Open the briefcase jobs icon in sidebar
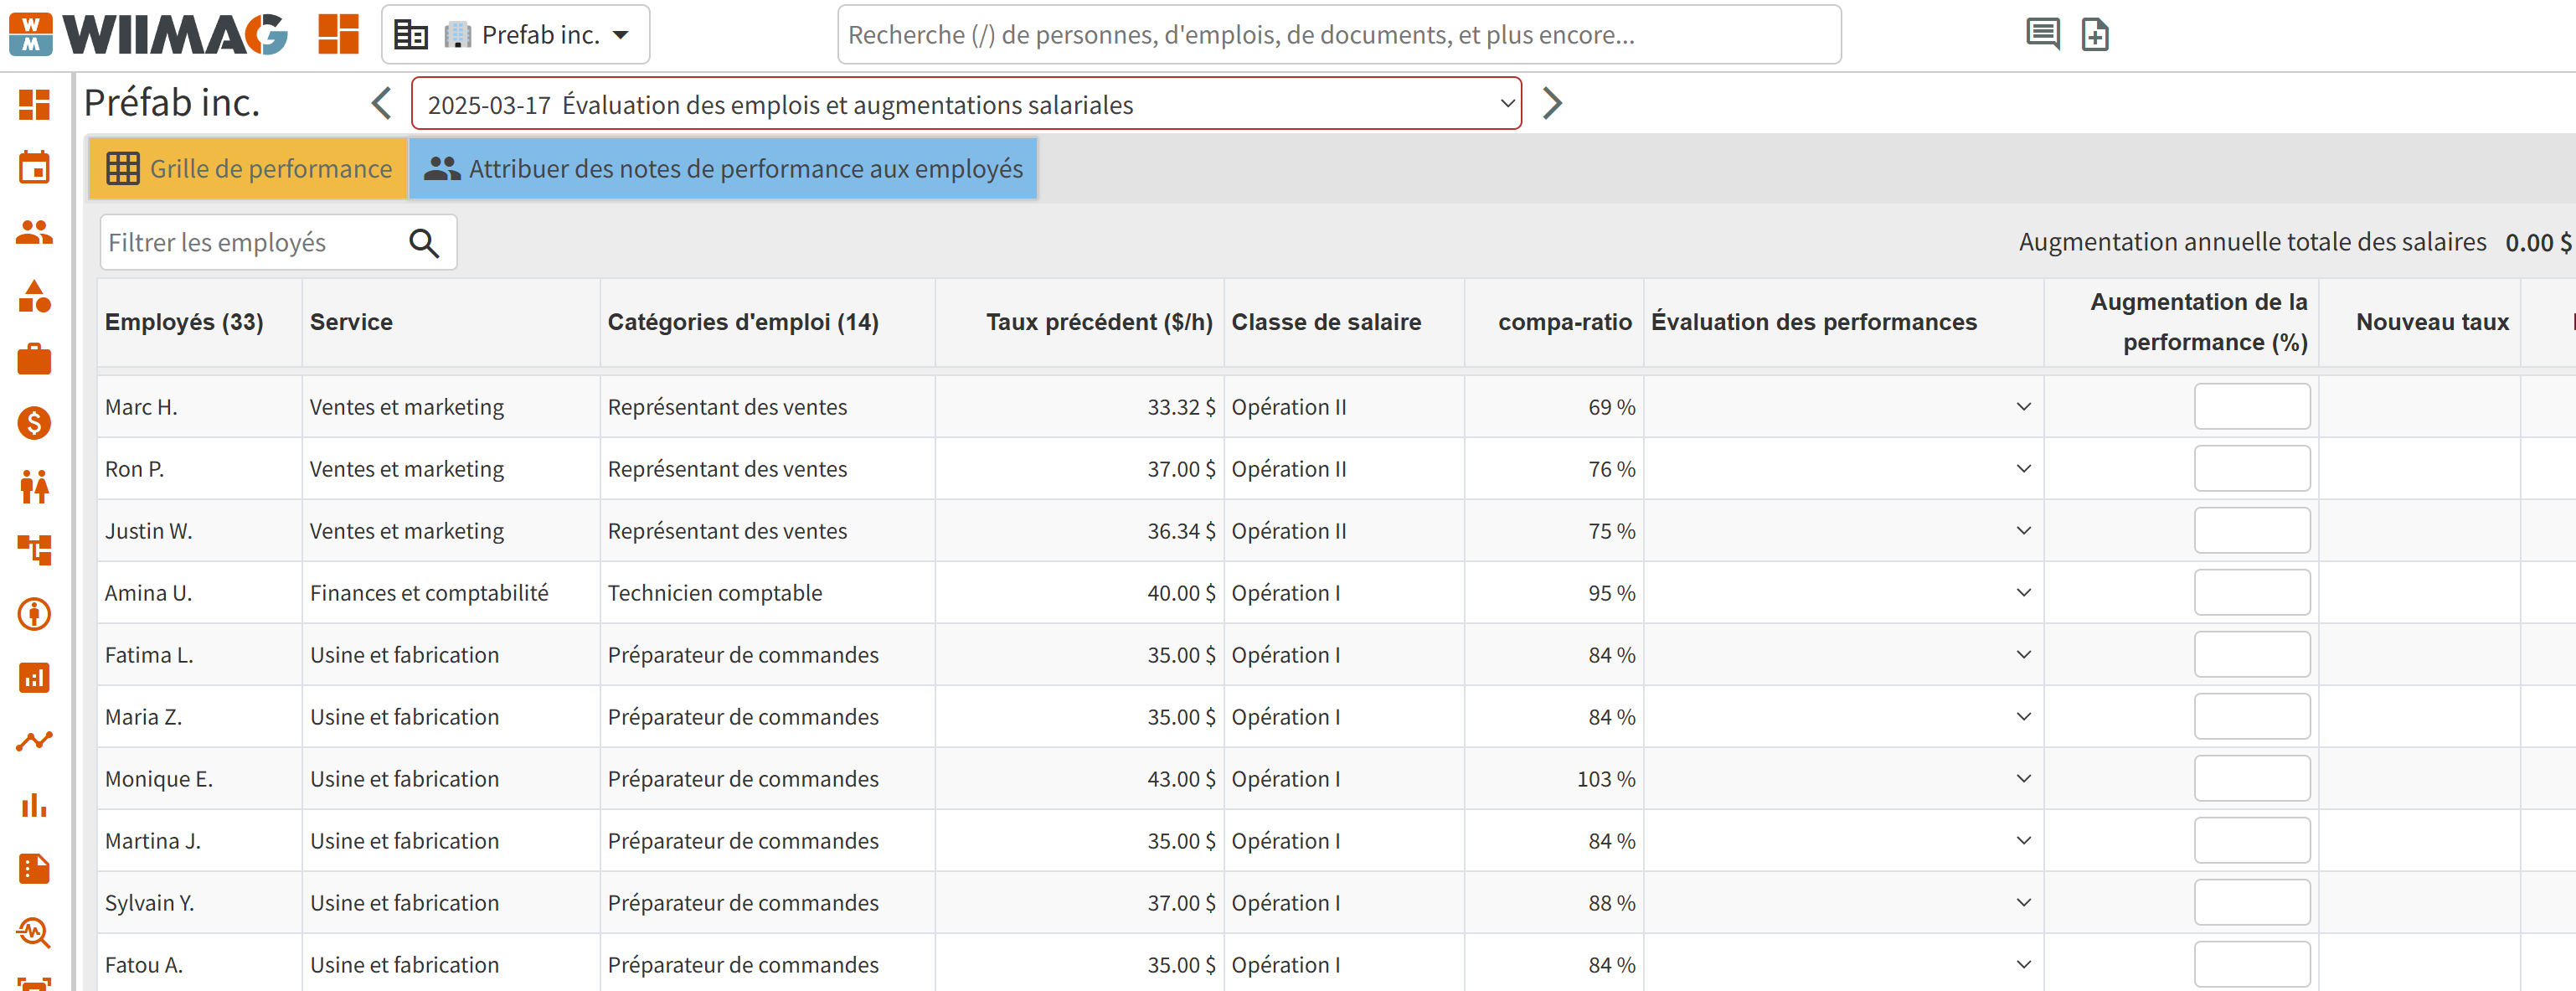This screenshot has width=2576, height=991. (34, 359)
